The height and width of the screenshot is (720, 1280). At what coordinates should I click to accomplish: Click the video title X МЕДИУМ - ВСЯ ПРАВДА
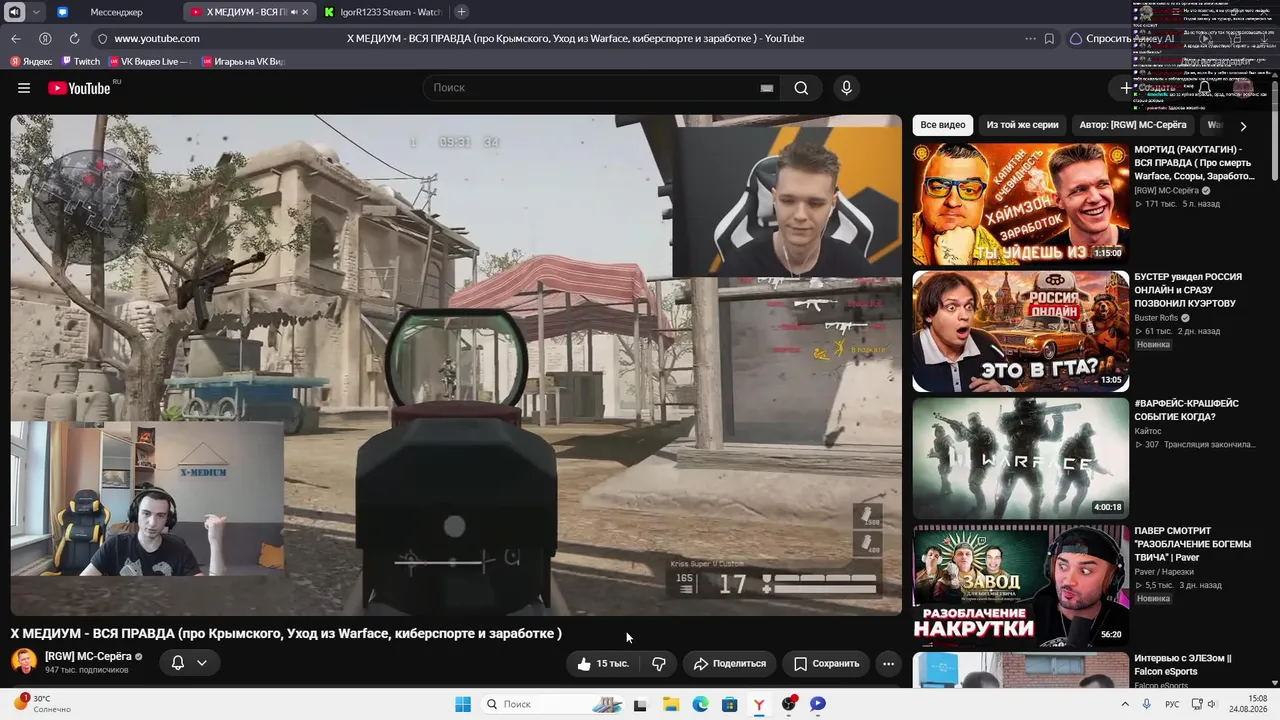[x=286, y=633]
